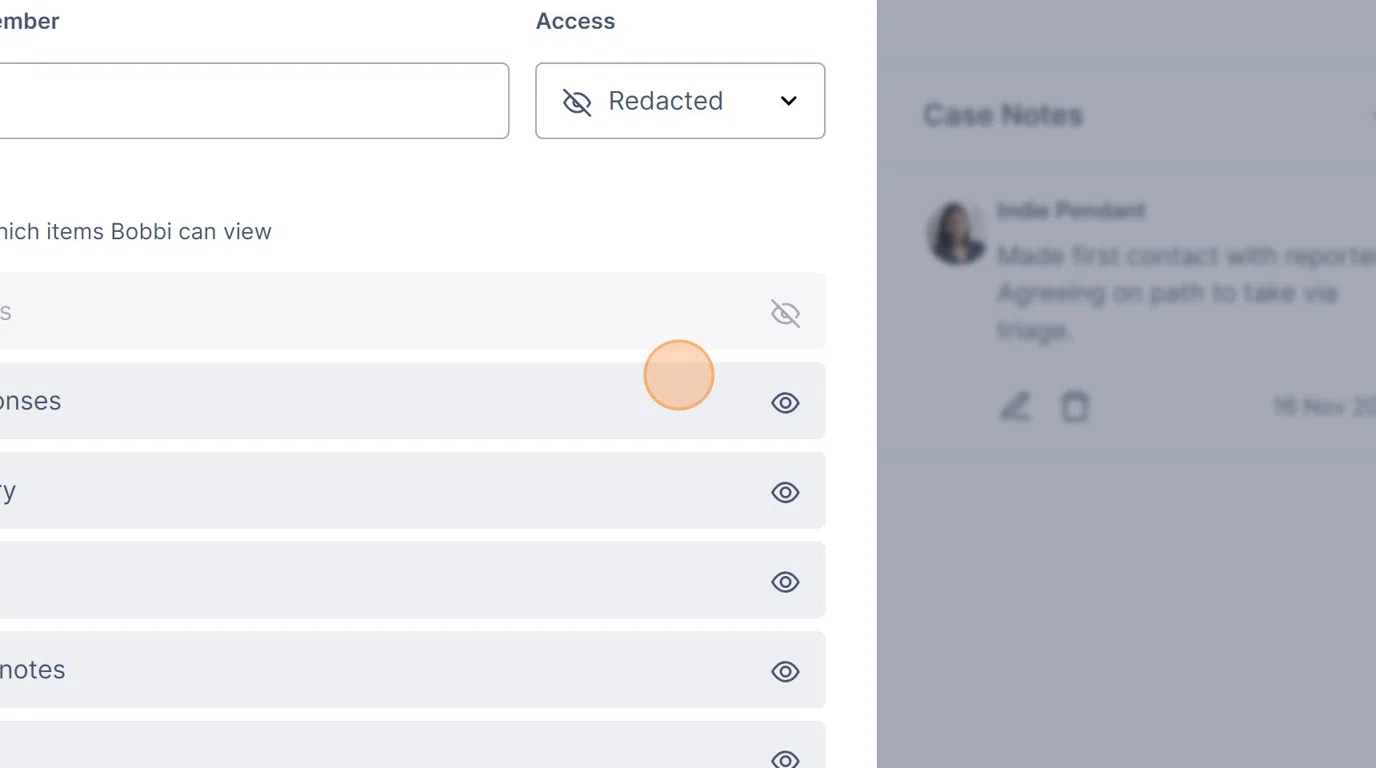1376x768 pixels.
Task: Click Indie Pendant's avatar photo
Action: click(957, 234)
